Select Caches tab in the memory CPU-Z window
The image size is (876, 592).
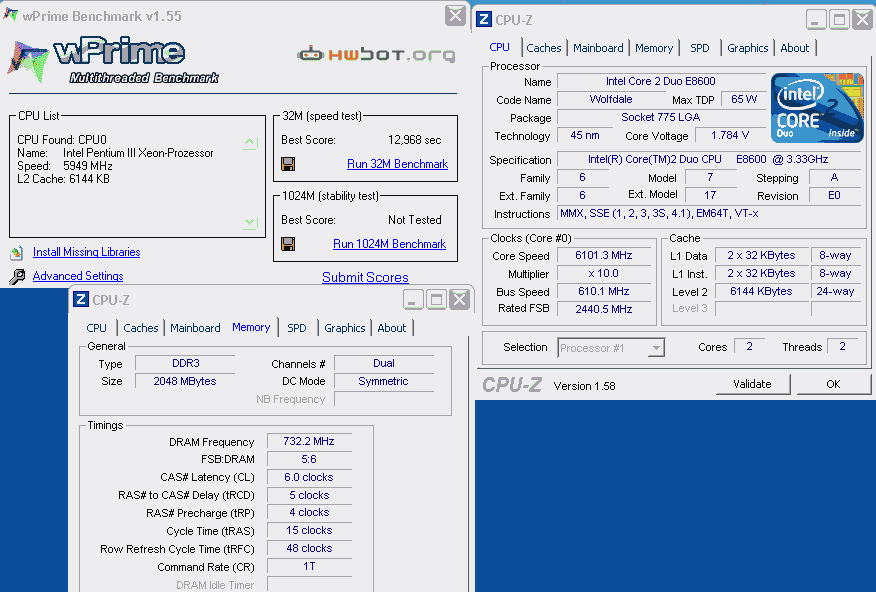141,328
